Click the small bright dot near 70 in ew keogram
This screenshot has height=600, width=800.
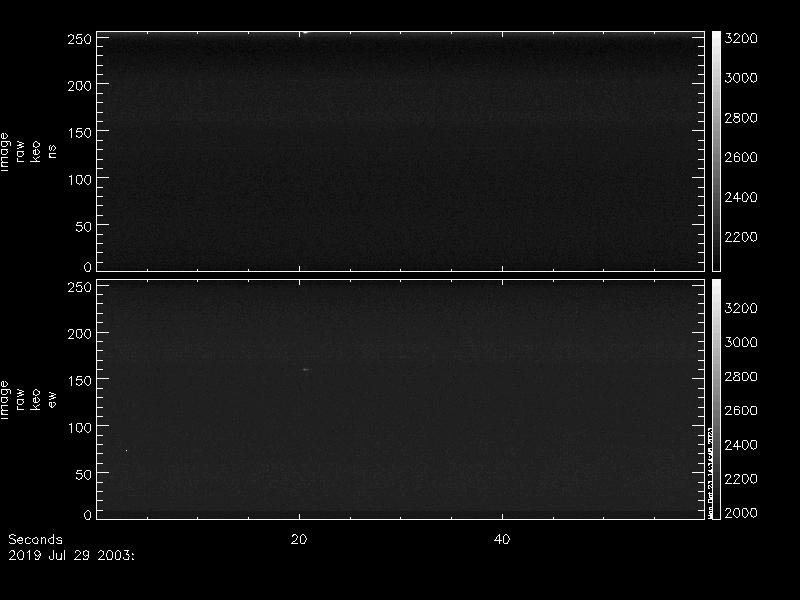click(126, 451)
